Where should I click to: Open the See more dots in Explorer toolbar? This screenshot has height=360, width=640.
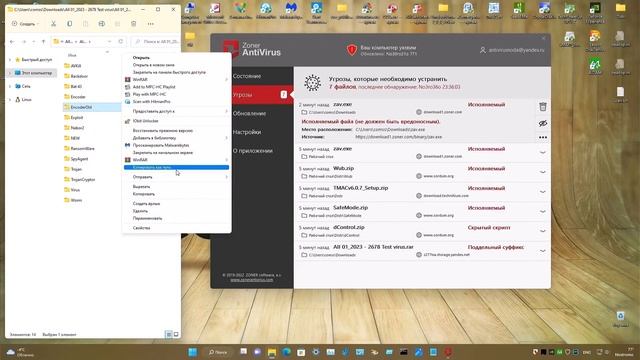(x=151, y=24)
